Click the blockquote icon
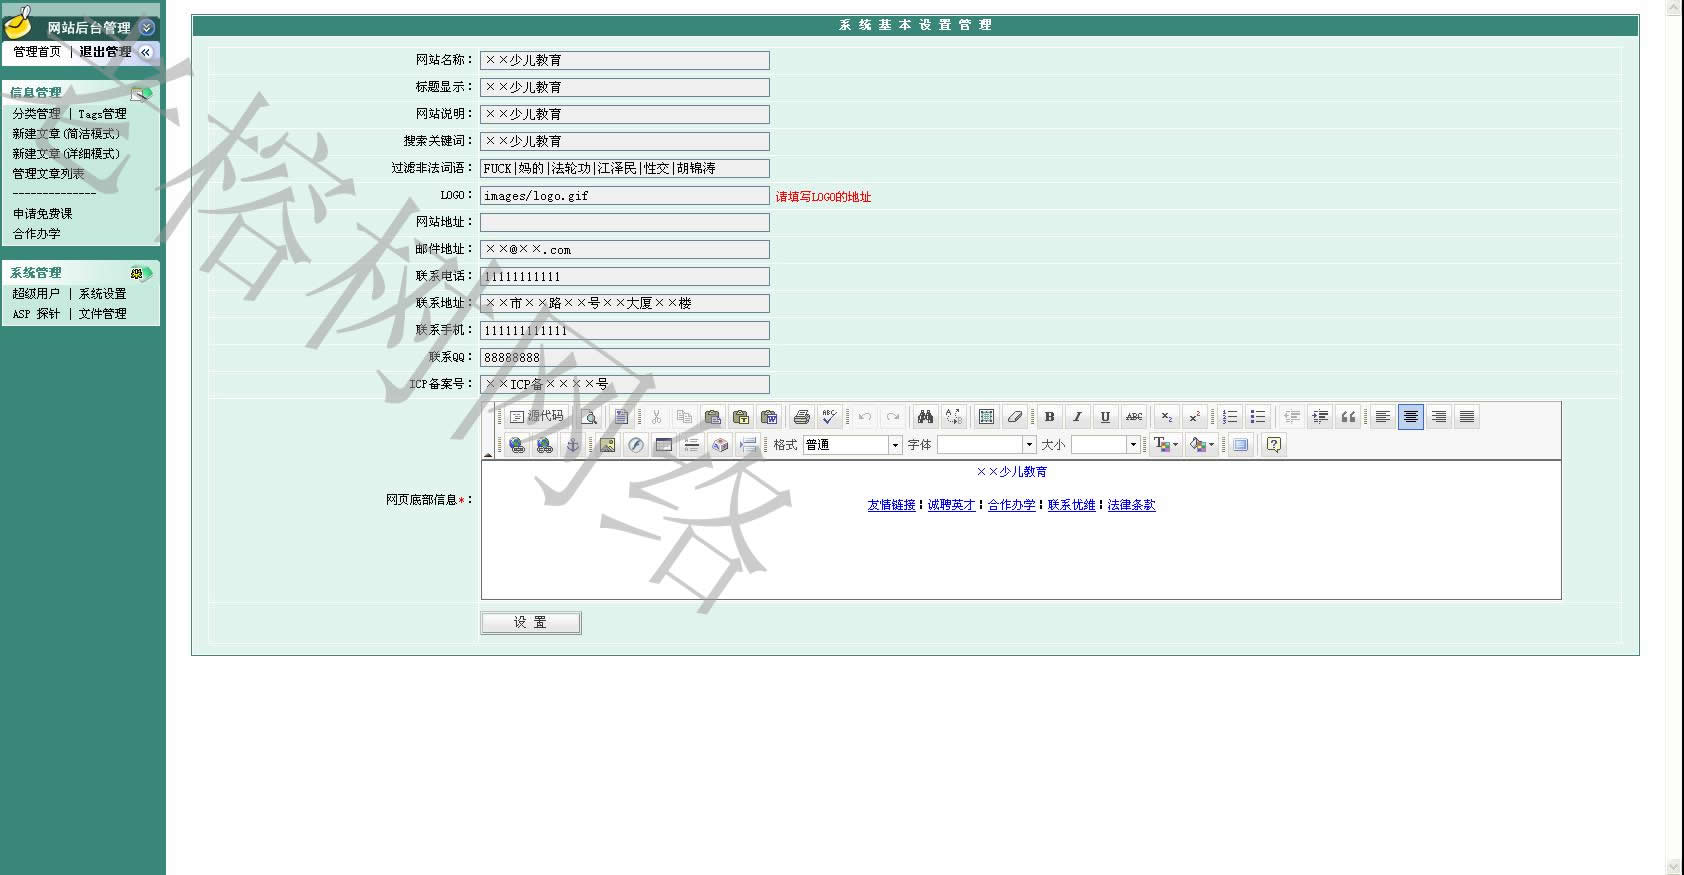Image resolution: width=1684 pixels, height=875 pixels. [1348, 417]
